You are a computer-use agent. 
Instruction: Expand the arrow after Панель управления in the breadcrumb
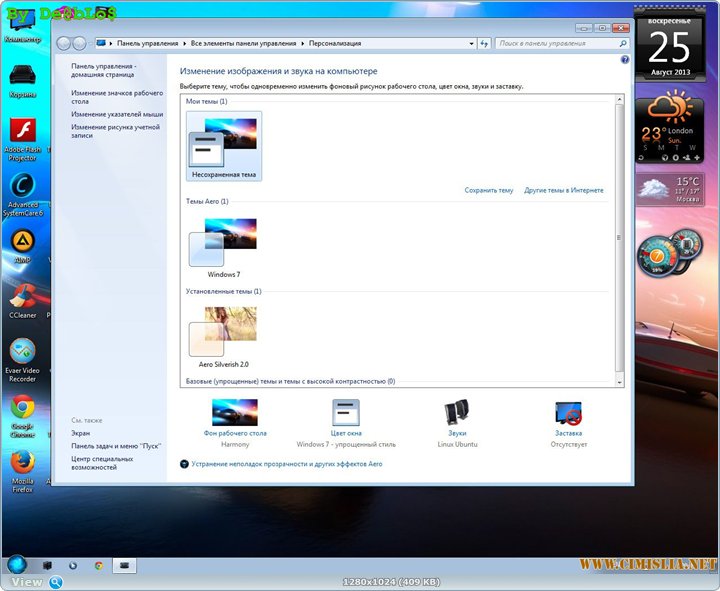(x=185, y=44)
